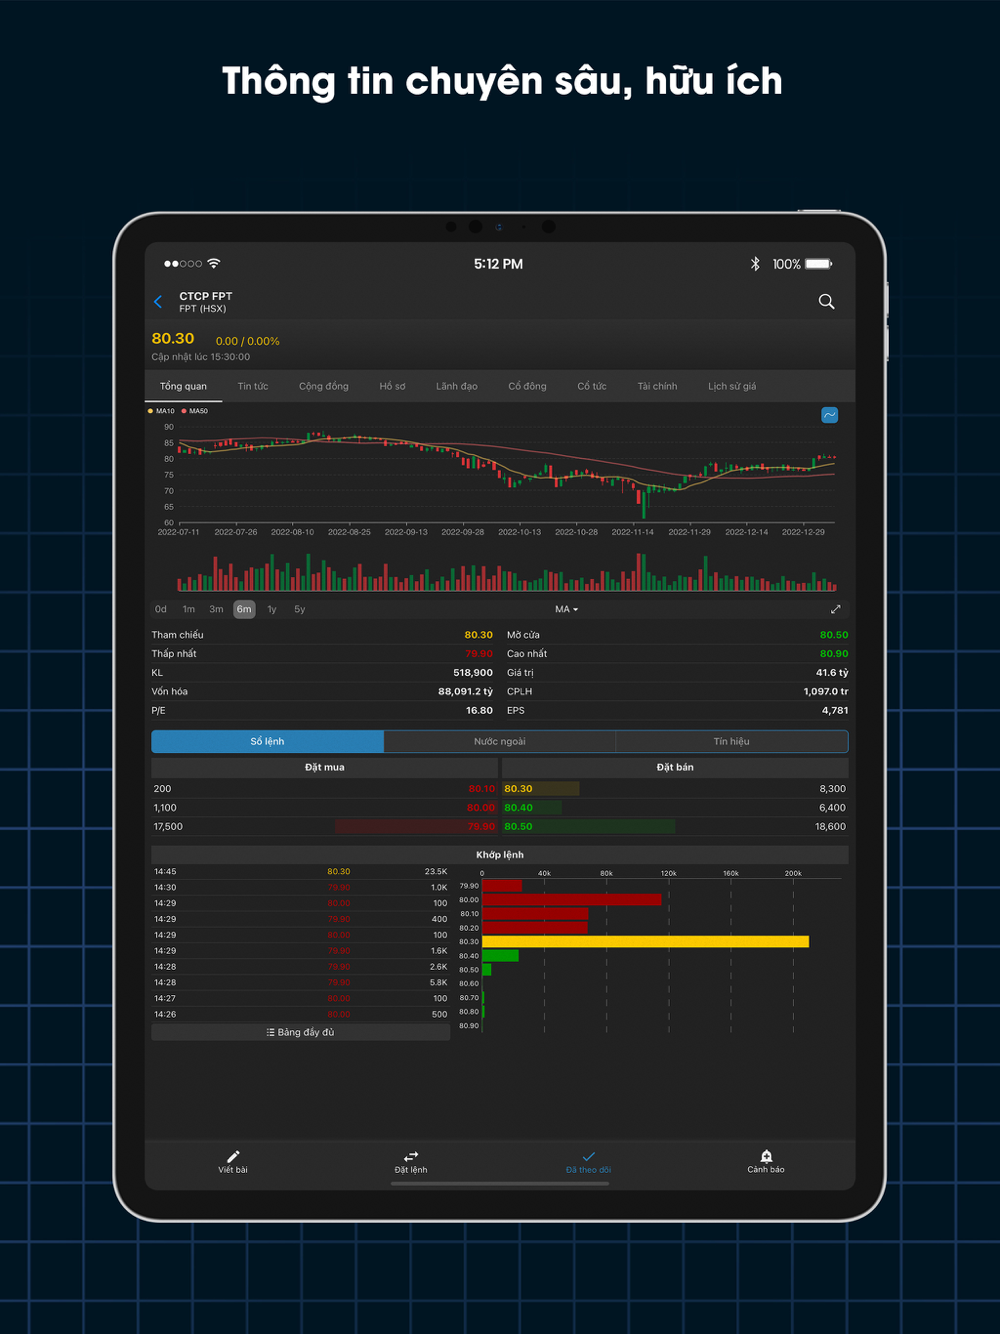Tap the 14:45 matched order row
Viewport: 1000px width, 1334px height.
coord(300,872)
